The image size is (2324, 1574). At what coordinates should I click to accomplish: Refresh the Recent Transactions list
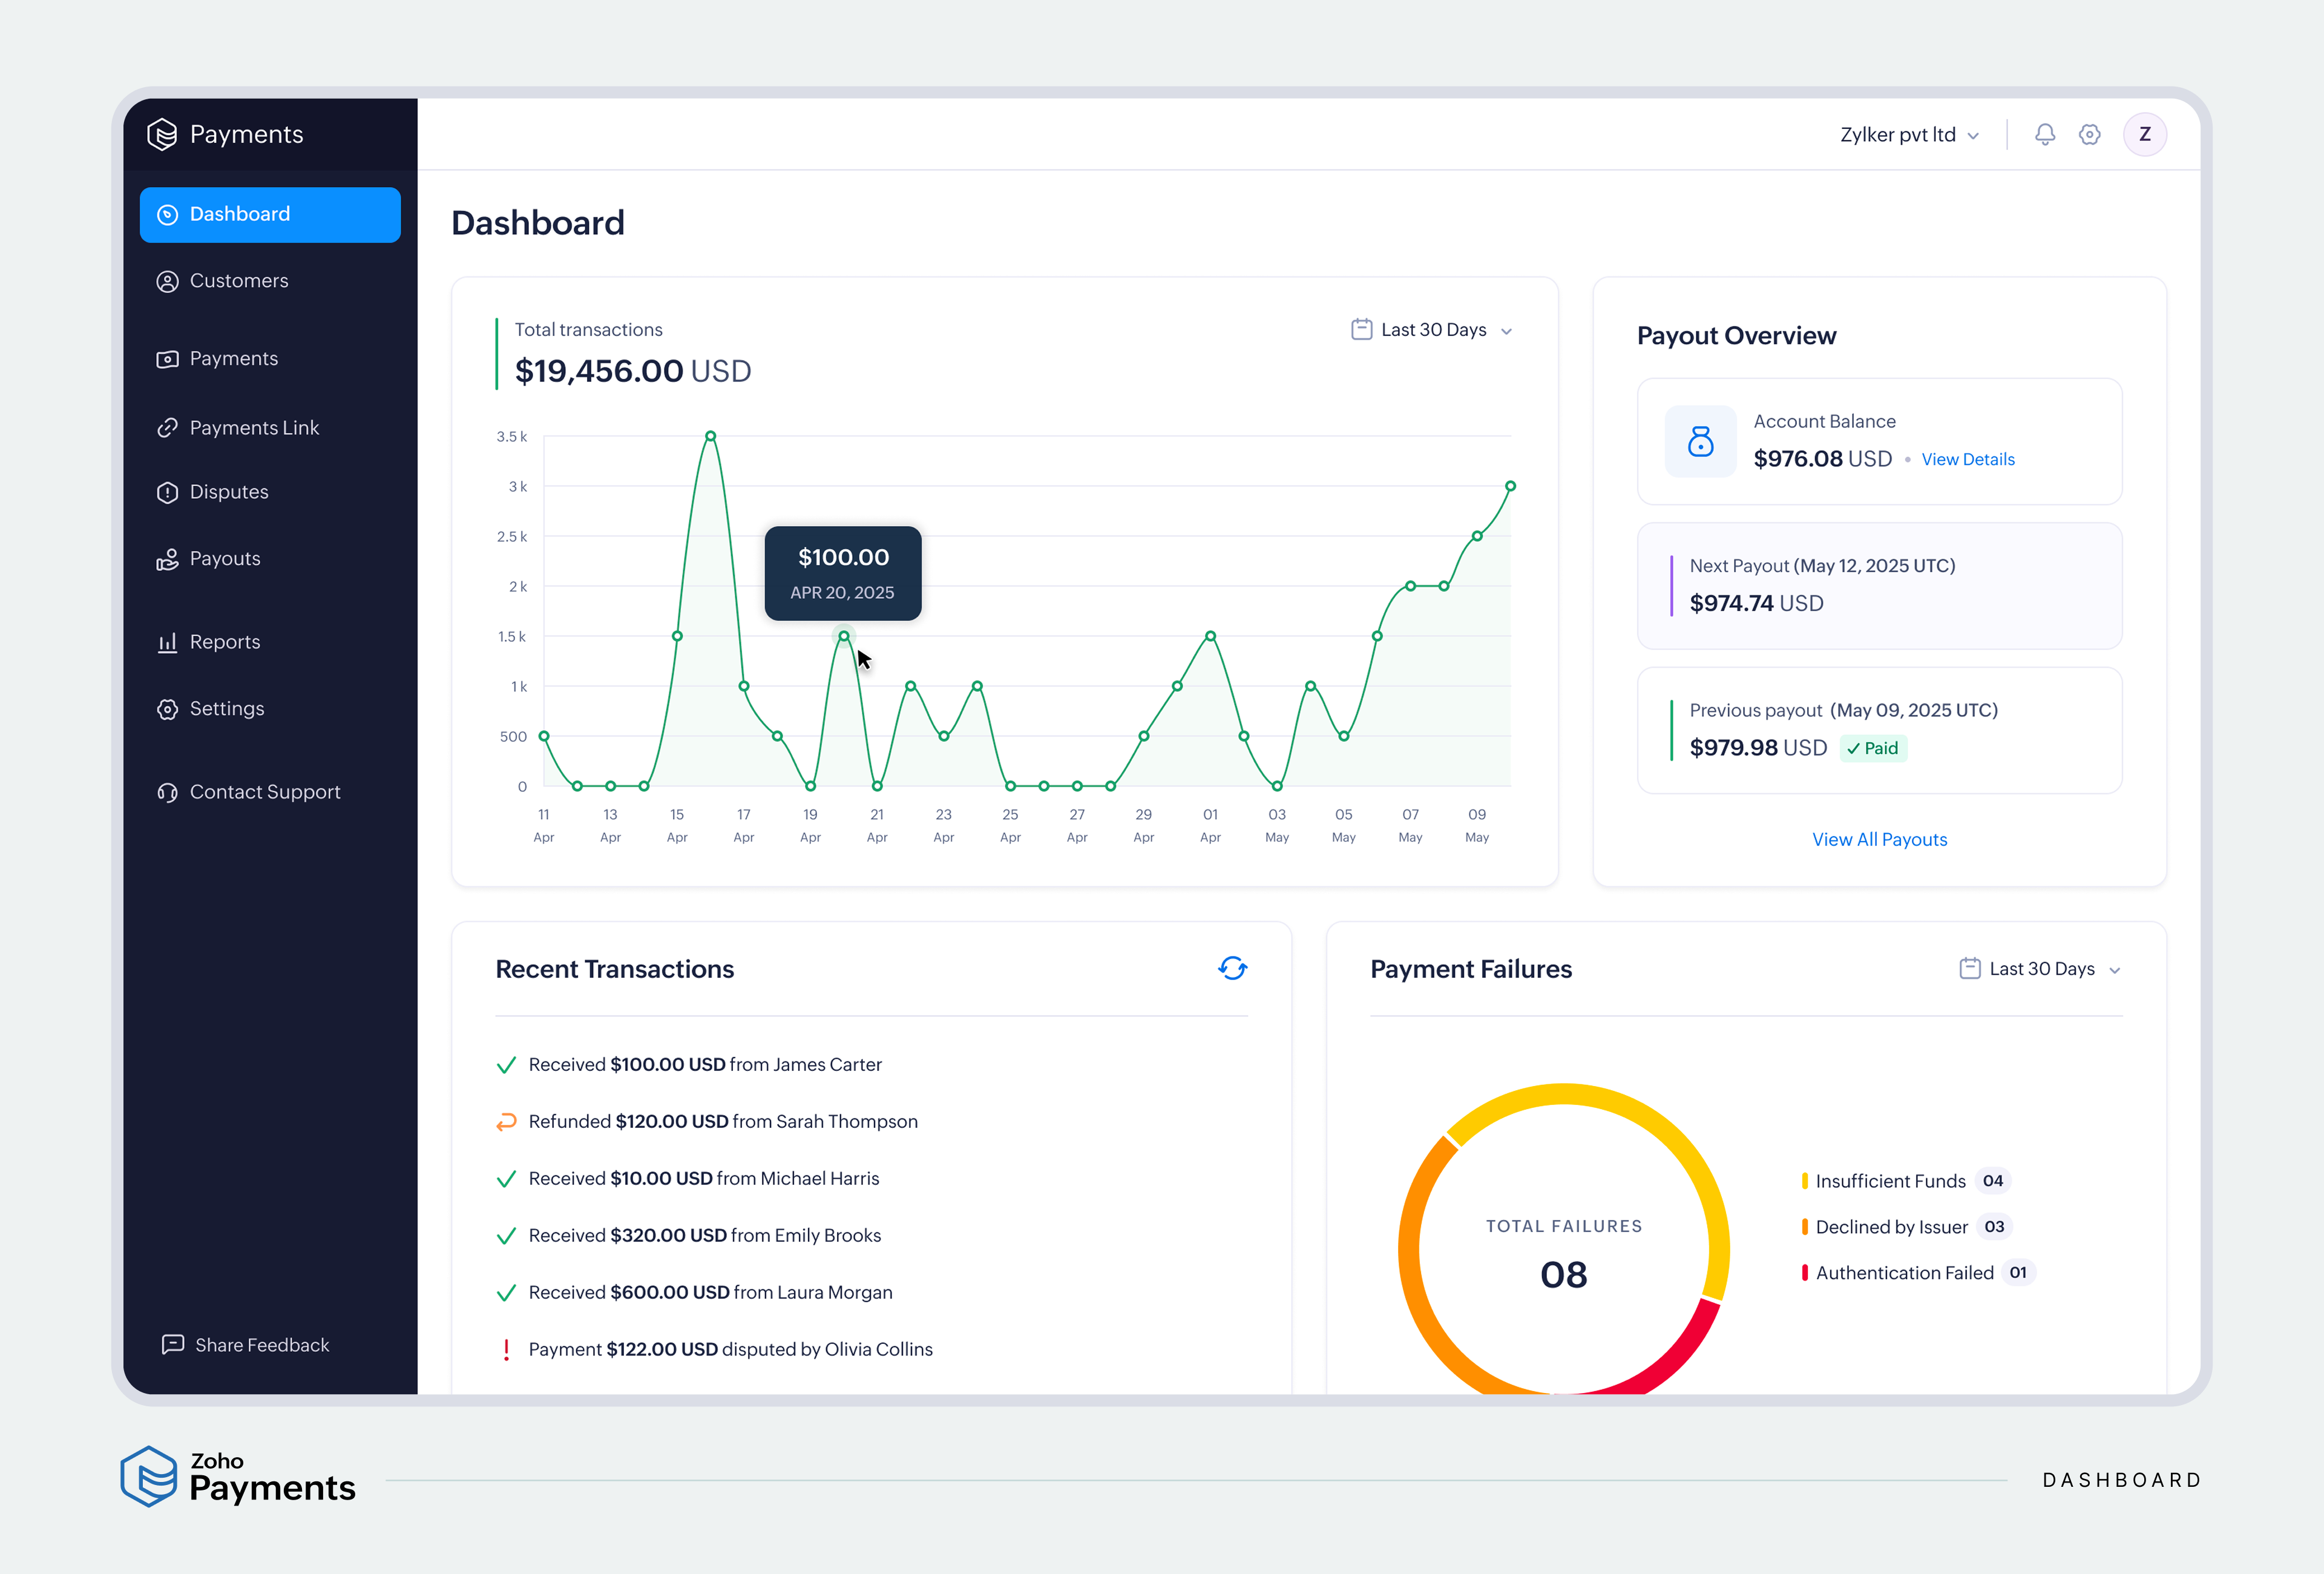[x=1233, y=968]
